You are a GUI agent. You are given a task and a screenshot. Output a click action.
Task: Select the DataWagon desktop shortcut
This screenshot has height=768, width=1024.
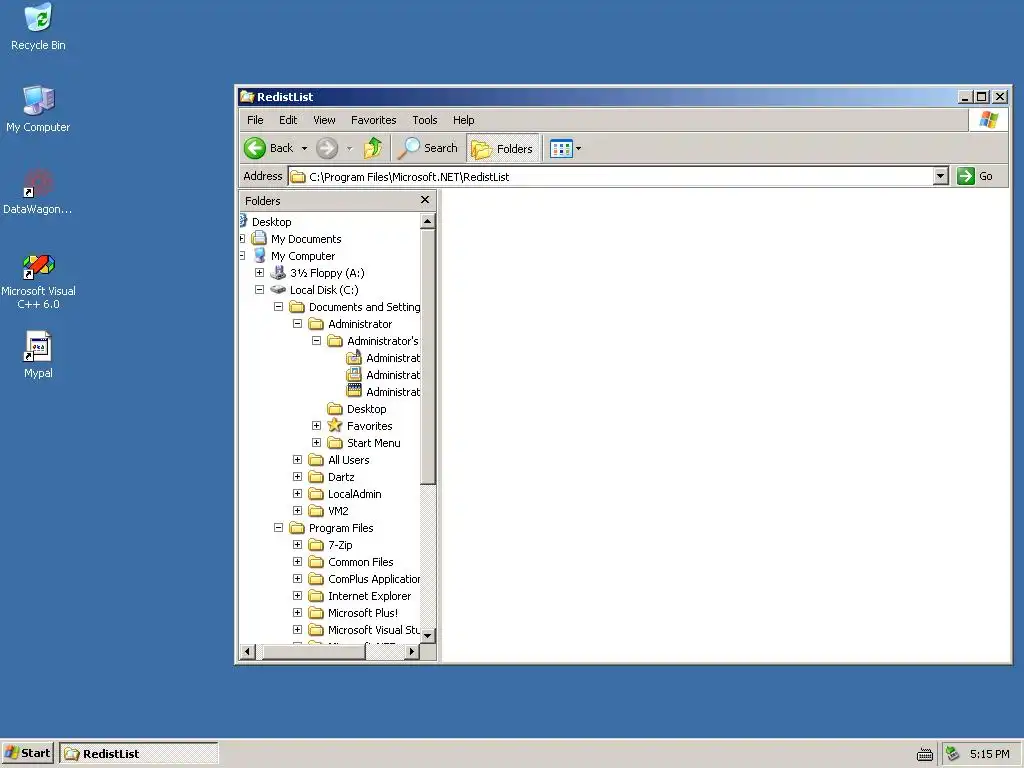(x=38, y=191)
